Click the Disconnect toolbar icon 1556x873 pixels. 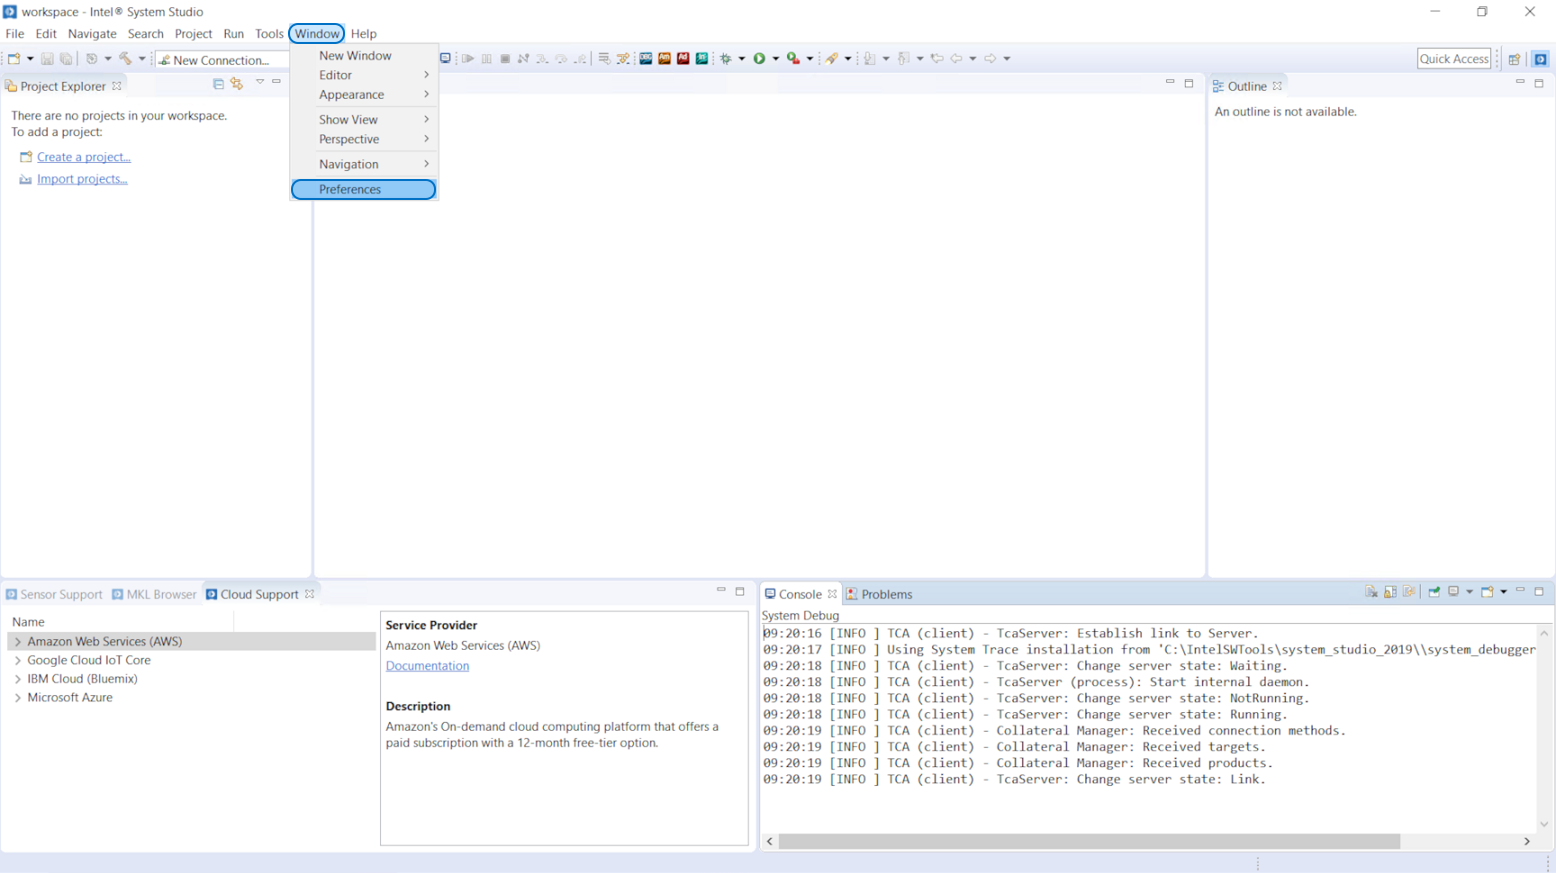(x=523, y=59)
